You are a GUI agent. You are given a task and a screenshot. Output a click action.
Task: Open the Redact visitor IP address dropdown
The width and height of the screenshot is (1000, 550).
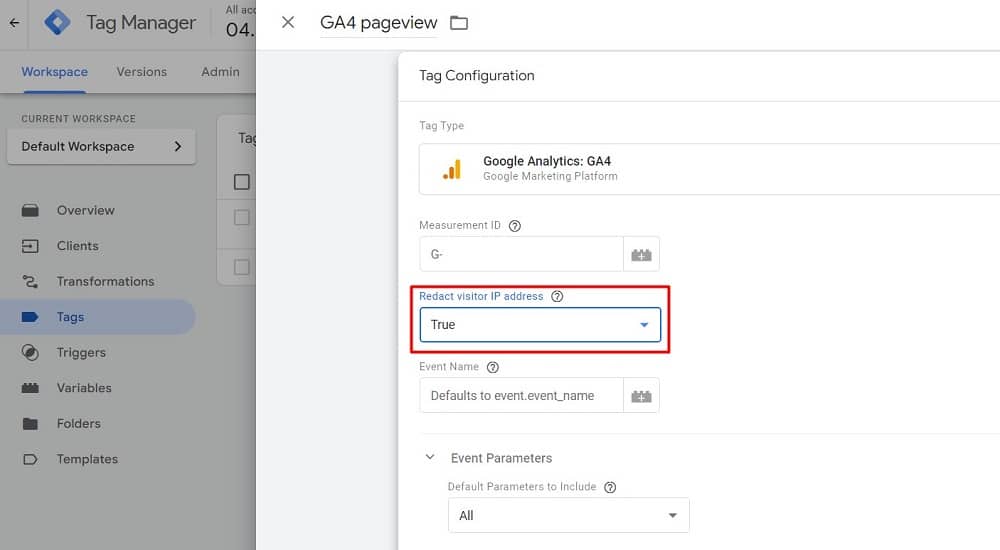point(540,325)
